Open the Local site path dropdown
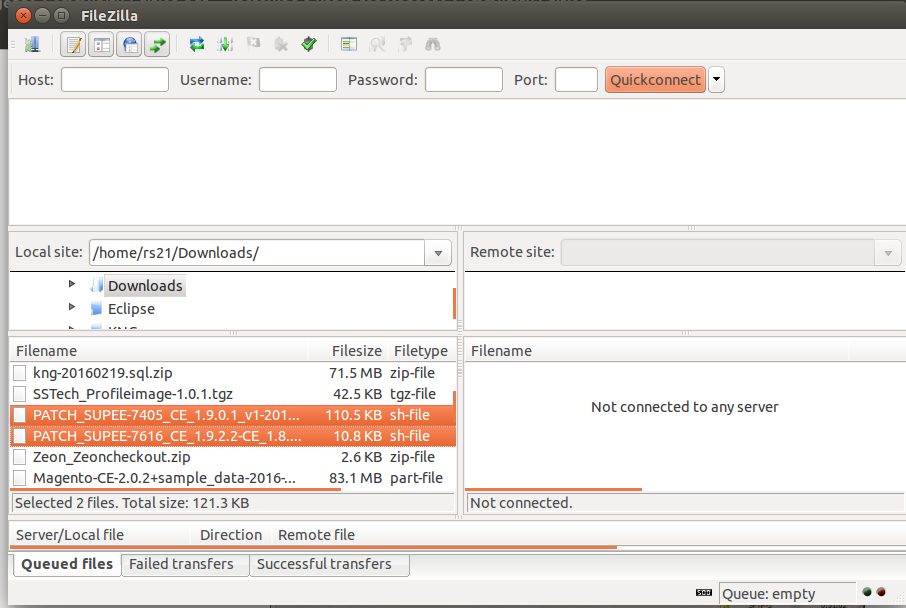The width and height of the screenshot is (906, 608). 438,253
